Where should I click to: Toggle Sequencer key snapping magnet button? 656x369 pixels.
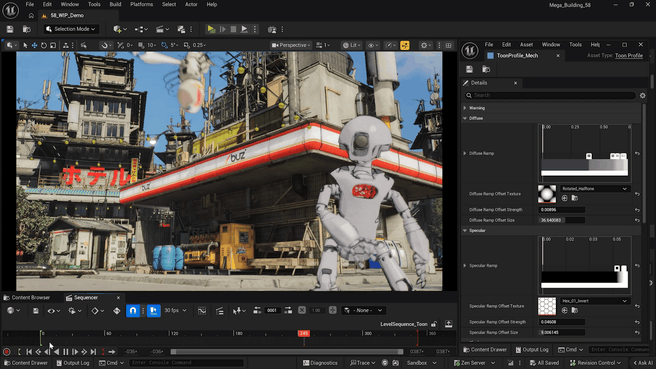click(133, 310)
